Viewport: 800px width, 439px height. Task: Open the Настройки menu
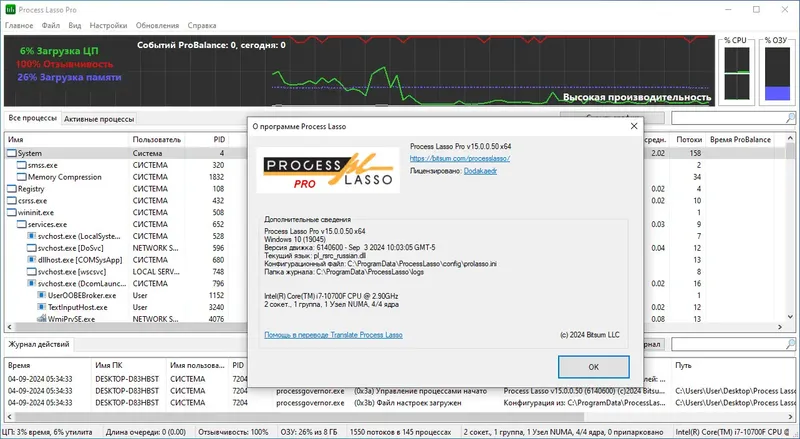pyautogui.click(x=108, y=25)
